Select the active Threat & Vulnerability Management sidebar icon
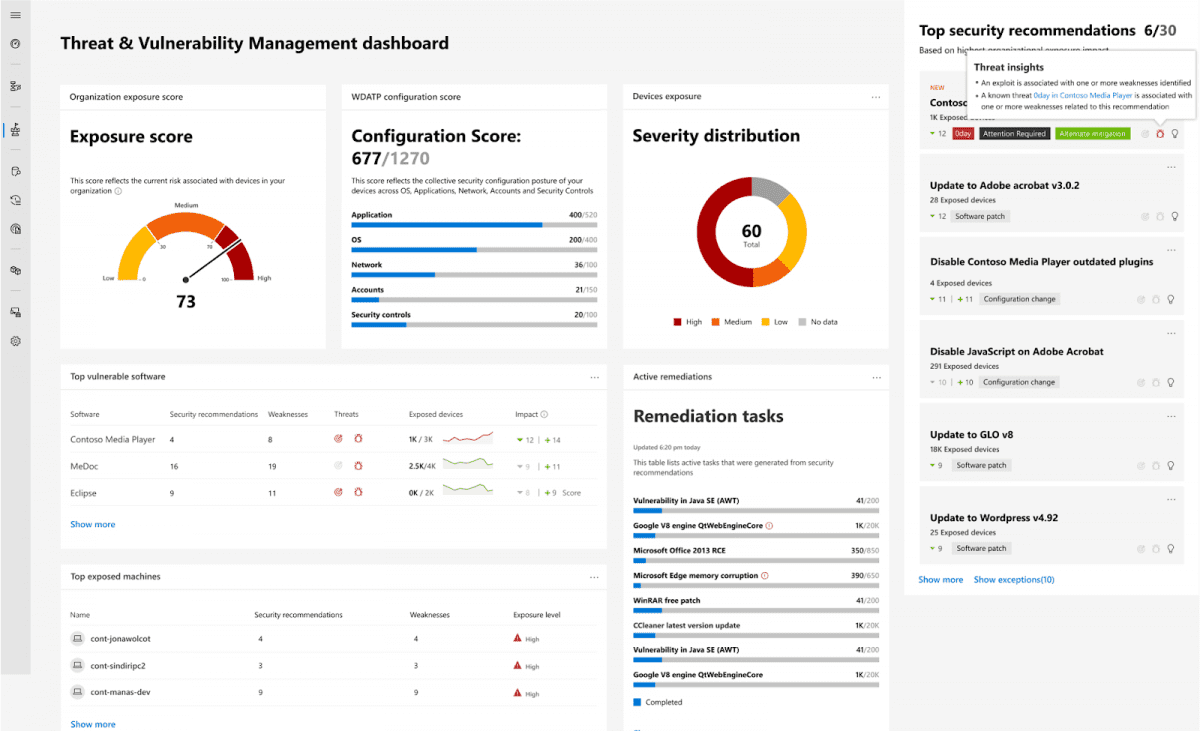1200x731 pixels. point(15,129)
